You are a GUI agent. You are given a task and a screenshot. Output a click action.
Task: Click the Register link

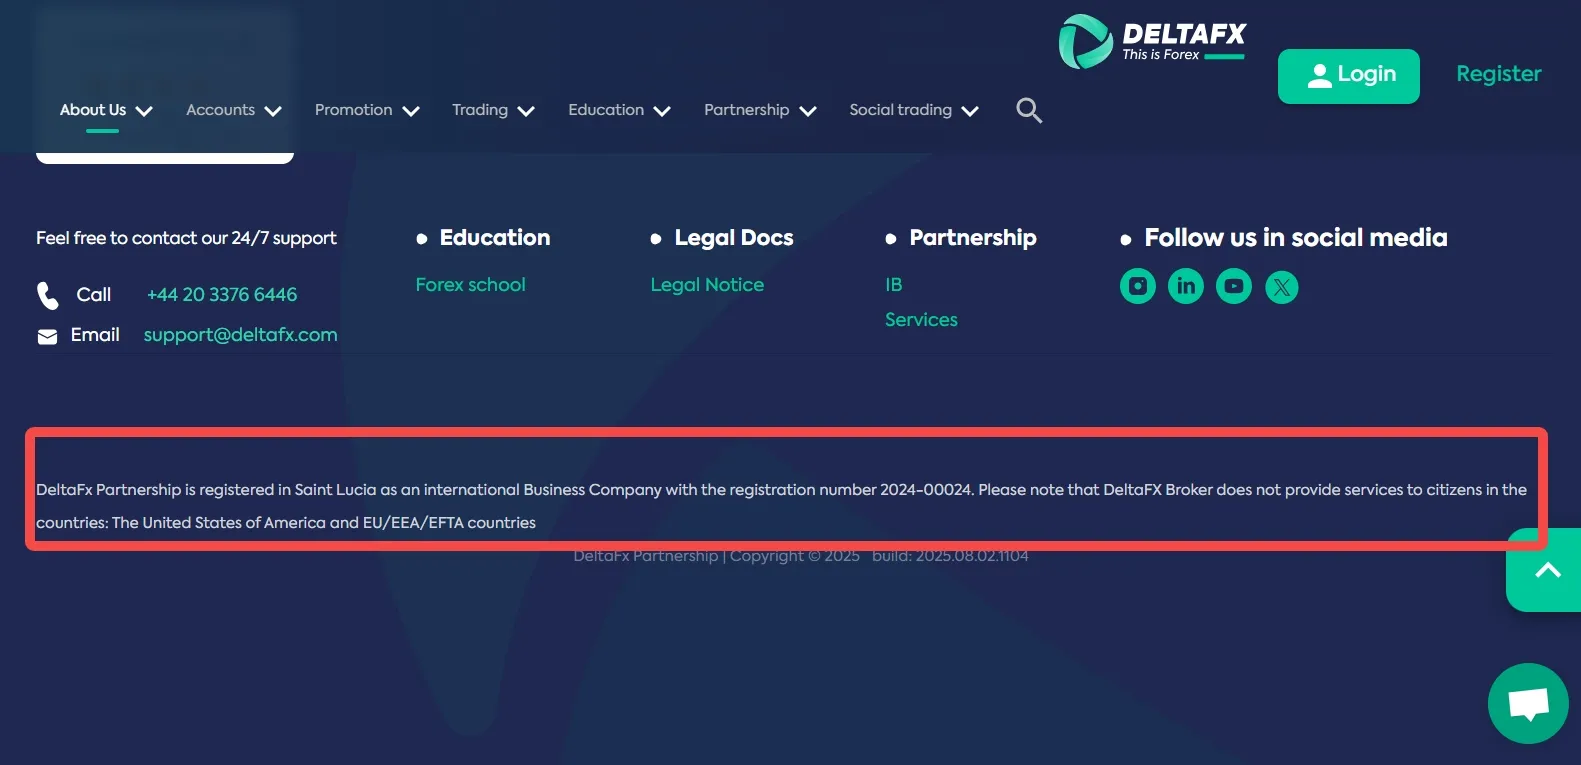(1498, 74)
